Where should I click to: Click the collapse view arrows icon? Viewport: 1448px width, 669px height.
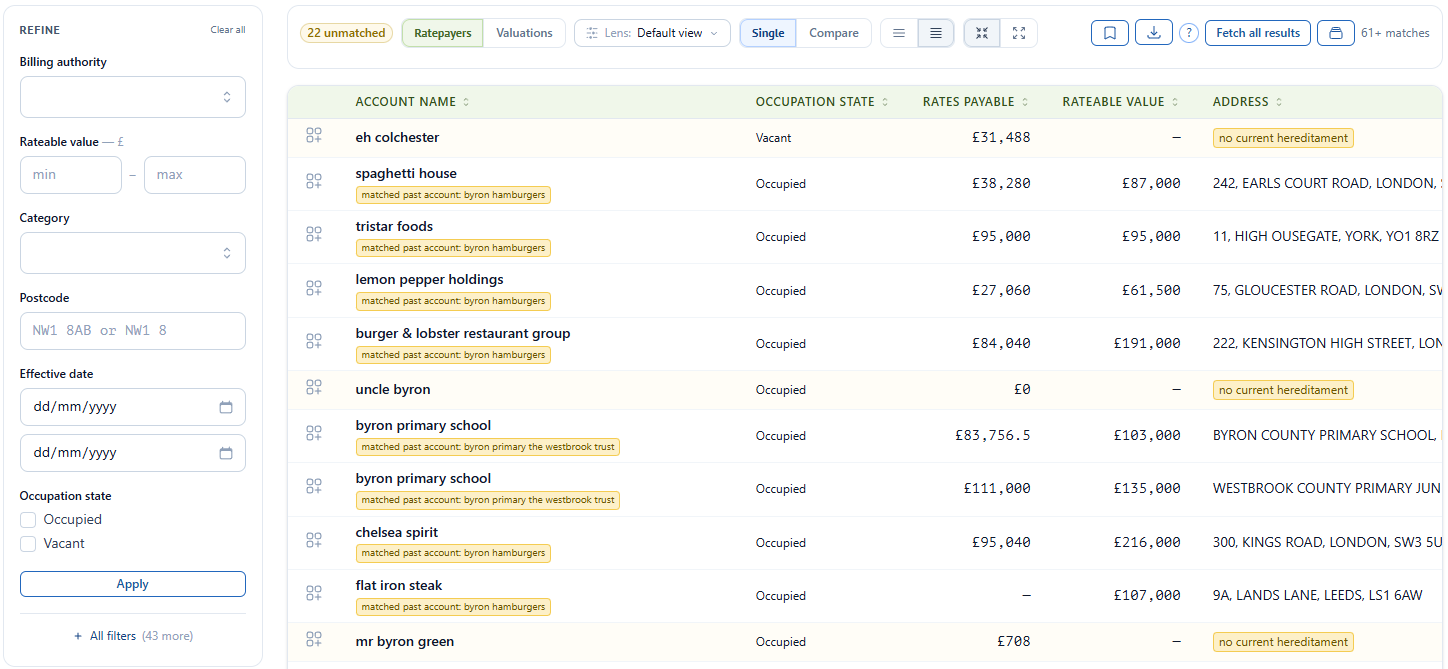pos(982,33)
